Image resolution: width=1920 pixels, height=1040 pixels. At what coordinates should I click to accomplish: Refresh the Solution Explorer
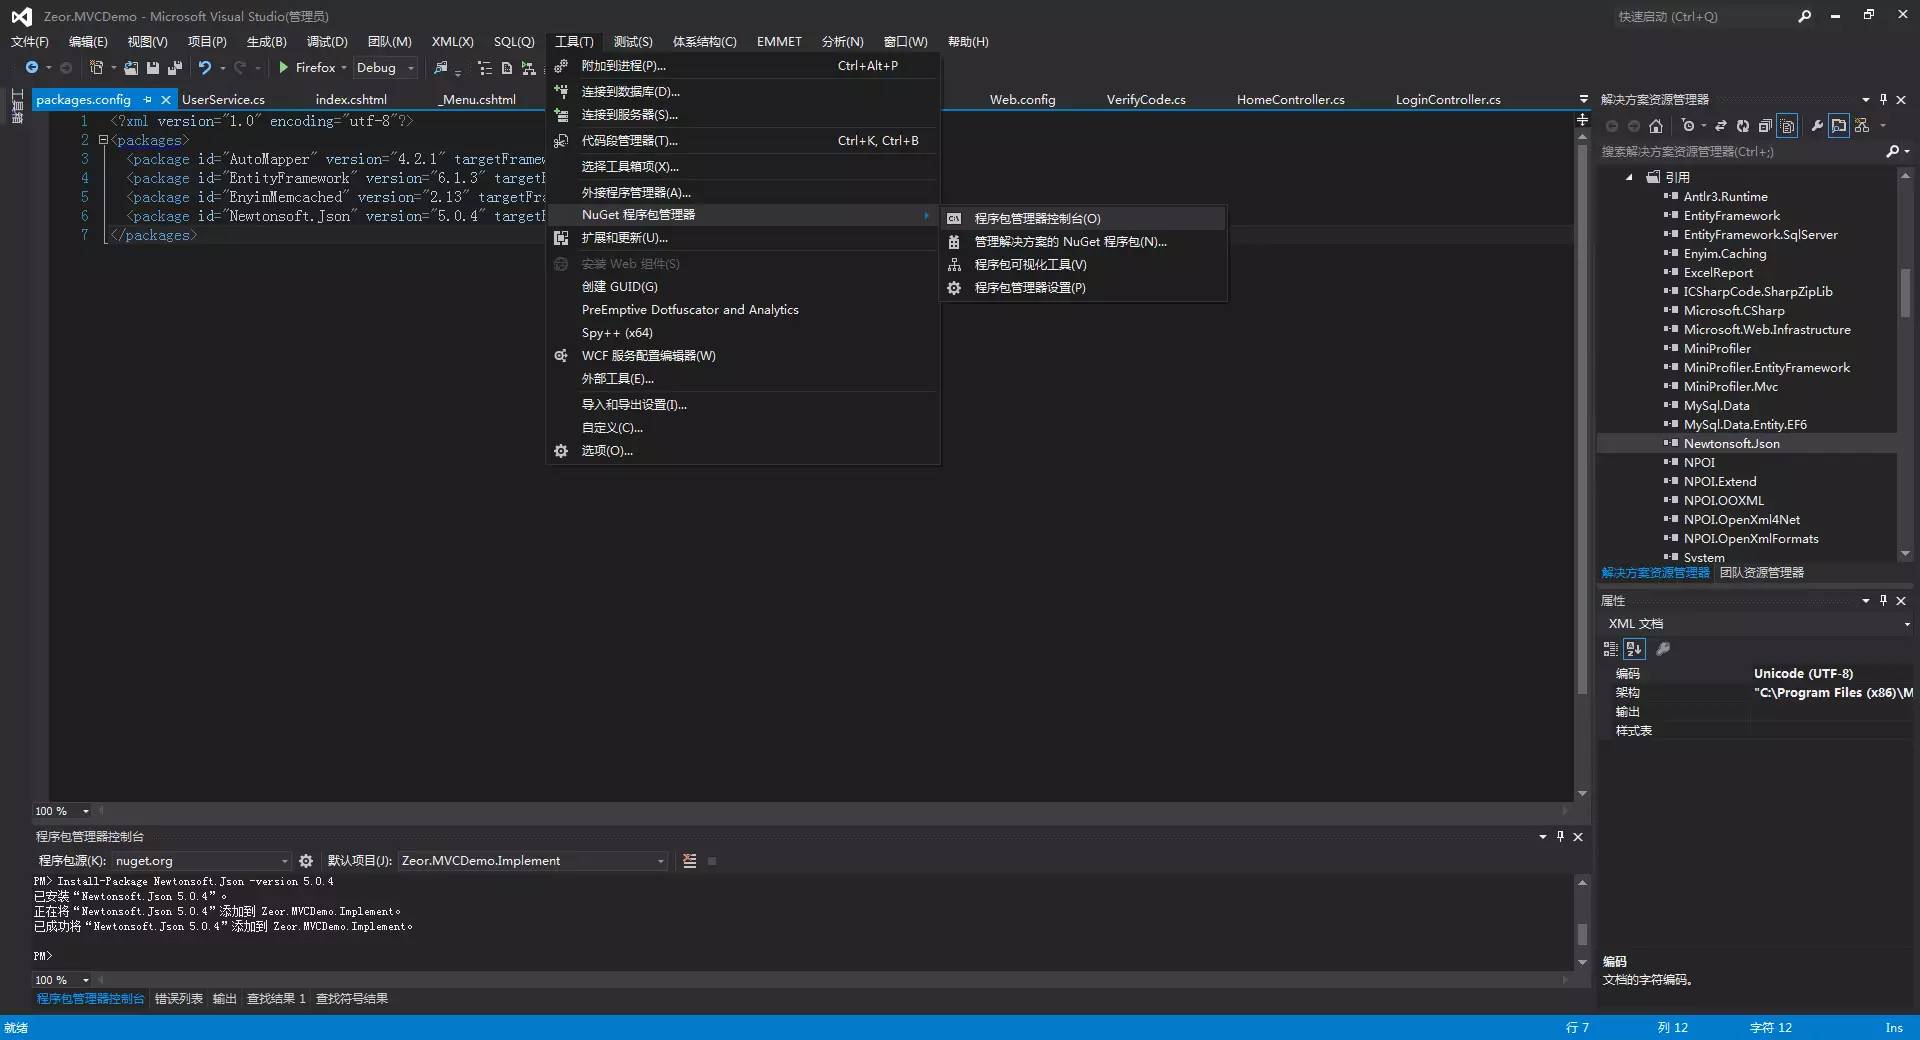pyautogui.click(x=1743, y=125)
